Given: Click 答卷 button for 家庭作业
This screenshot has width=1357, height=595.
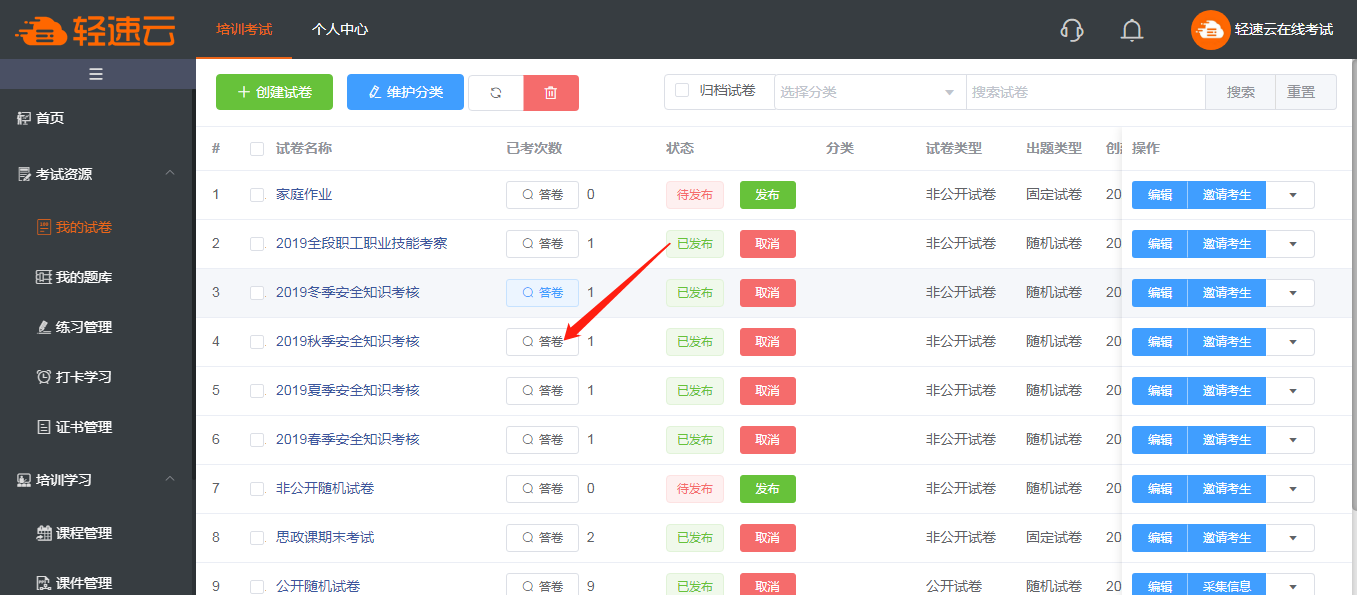Looking at the screenshot, I should point(542,195).
